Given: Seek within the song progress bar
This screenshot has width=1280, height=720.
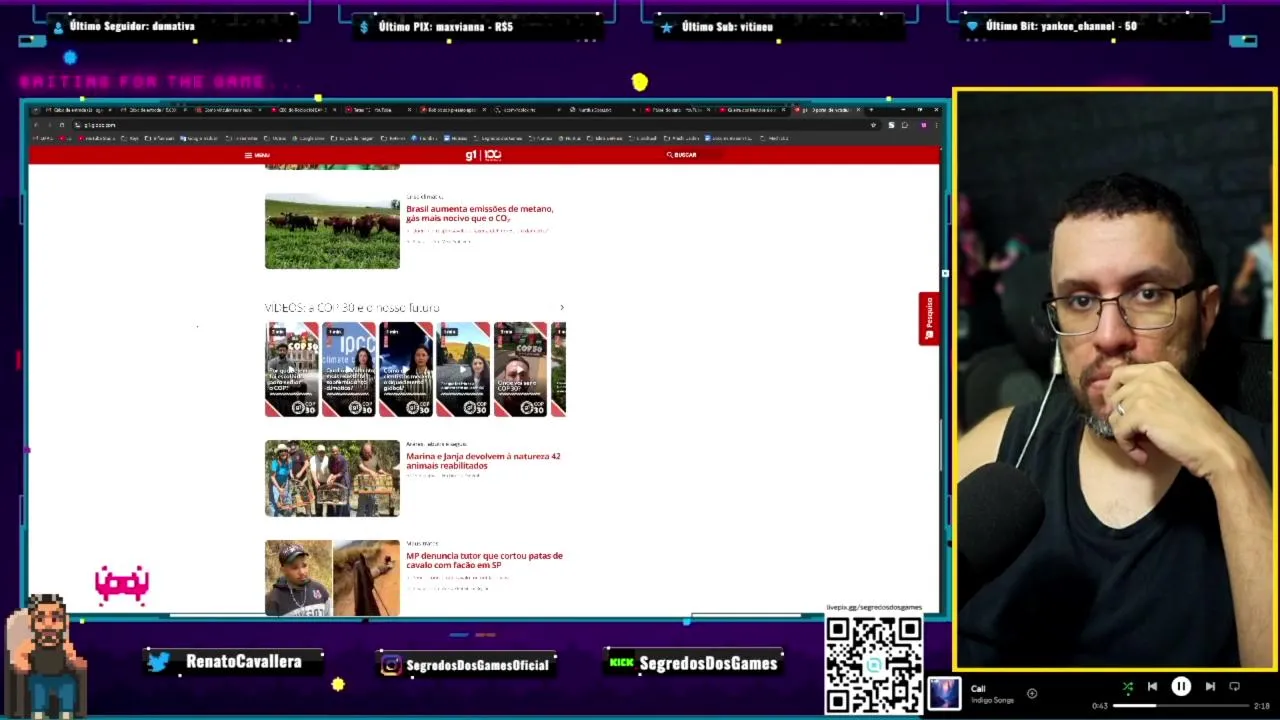Looking at the screenshot, I should pos(1182,706).
